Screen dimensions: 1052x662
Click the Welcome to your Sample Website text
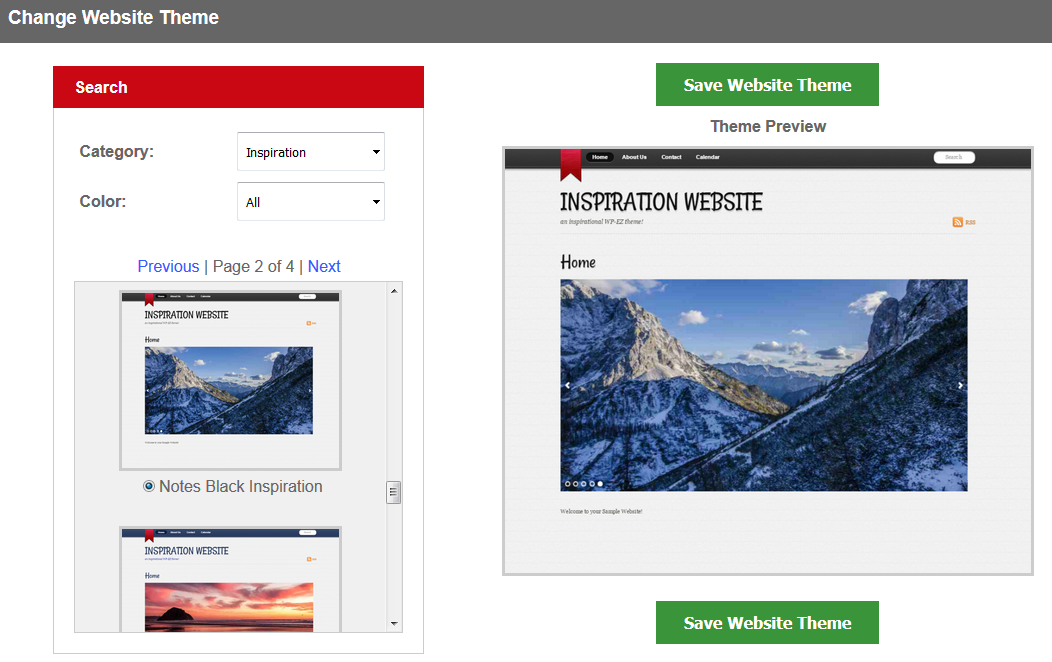(x=601, y=511)
